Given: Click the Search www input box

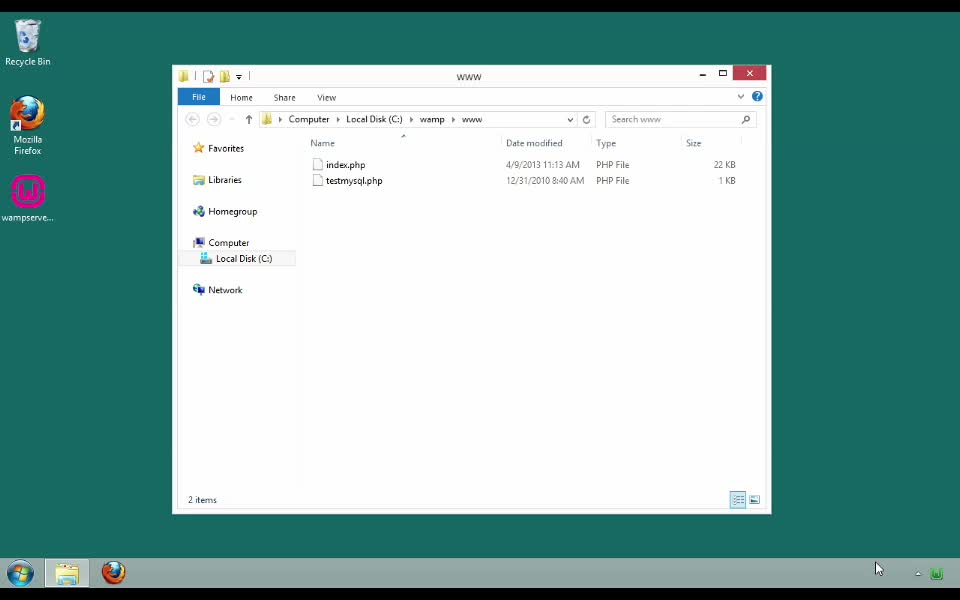Looking at the screenshot, I should [673, 119].
